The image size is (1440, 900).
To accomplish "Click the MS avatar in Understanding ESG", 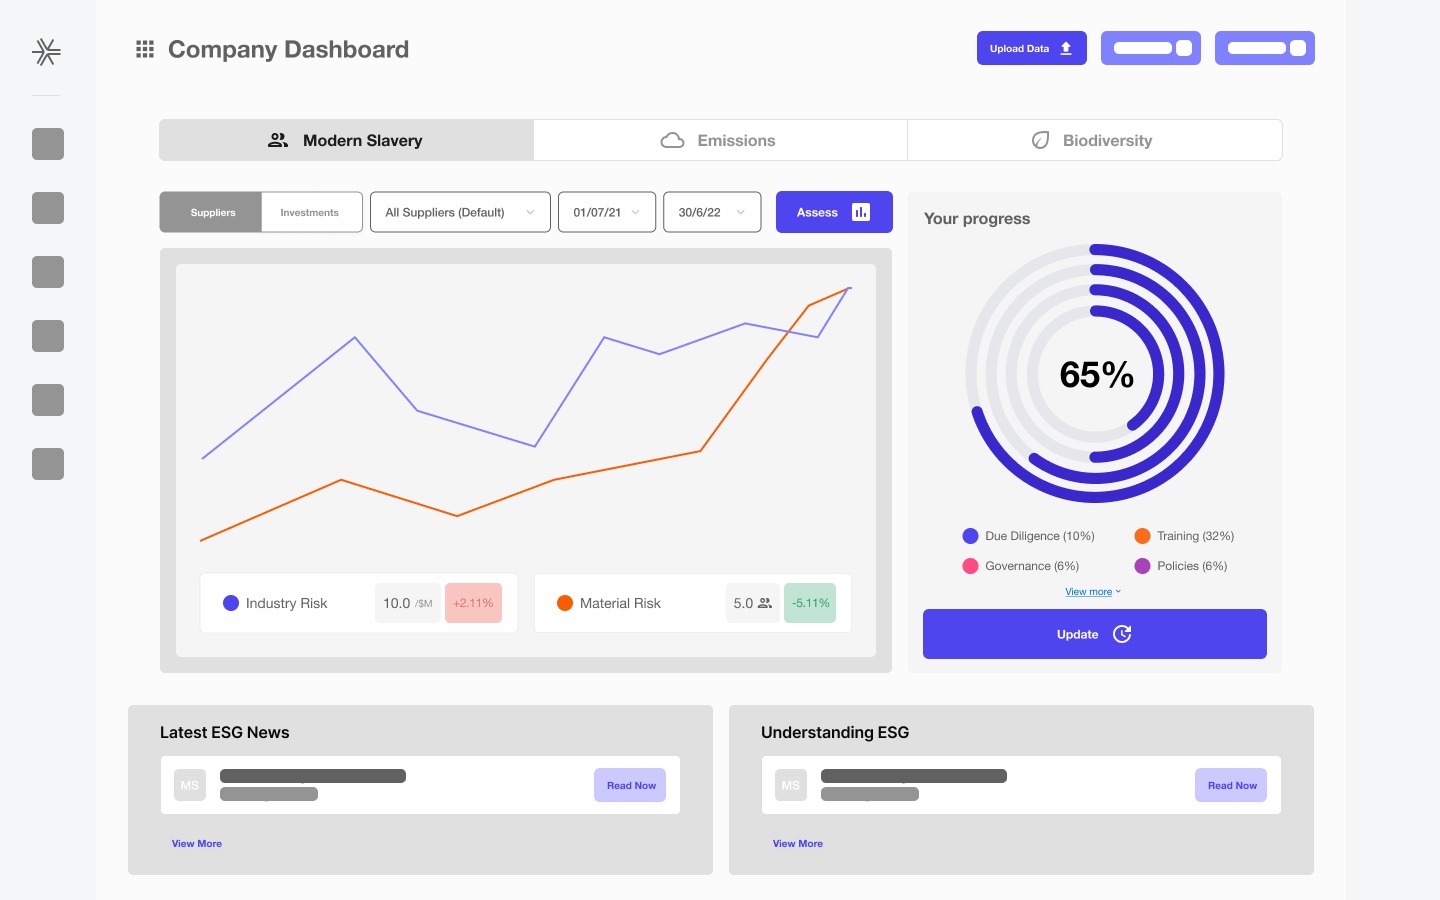I will 791,785.
